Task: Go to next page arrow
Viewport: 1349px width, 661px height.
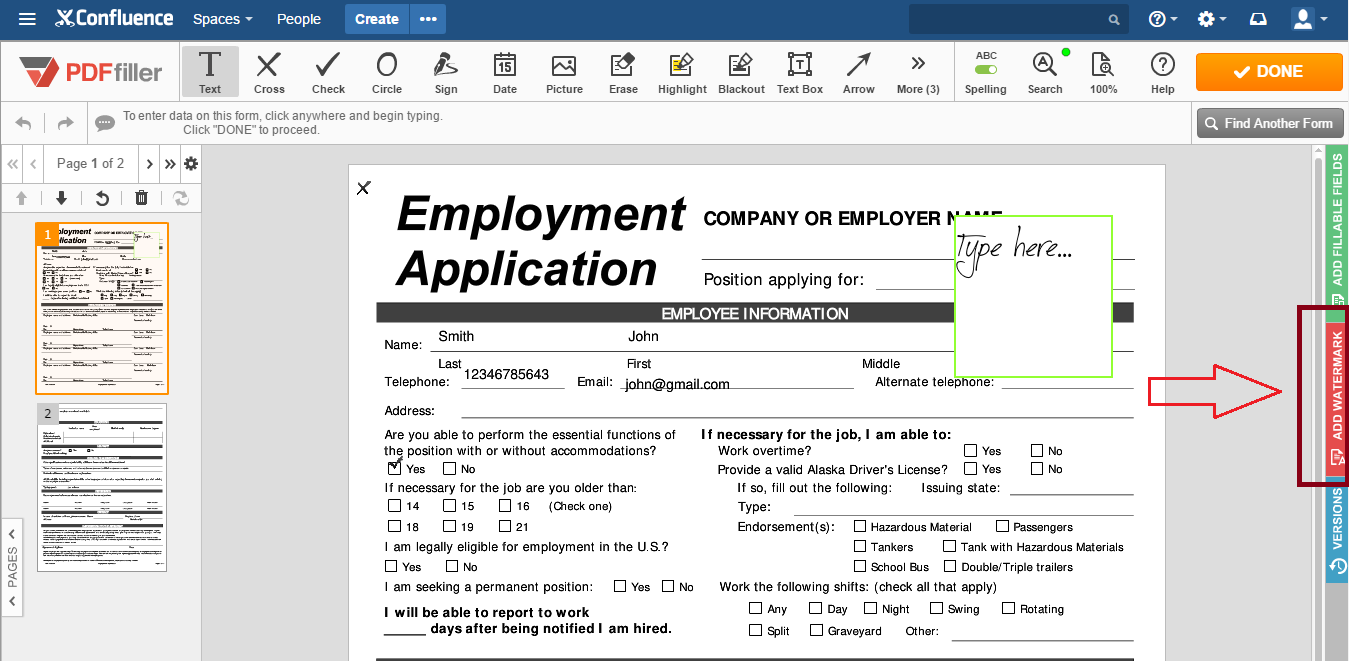Action: click(x=150, y=164)
